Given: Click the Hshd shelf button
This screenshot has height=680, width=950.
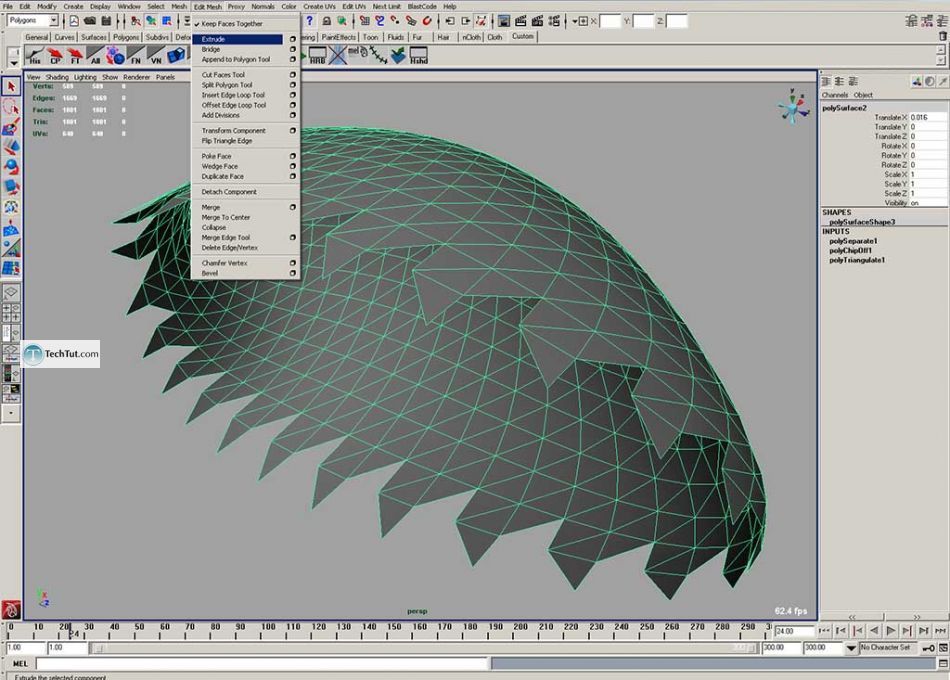Looking at the screenshot, I should point(418,56).
